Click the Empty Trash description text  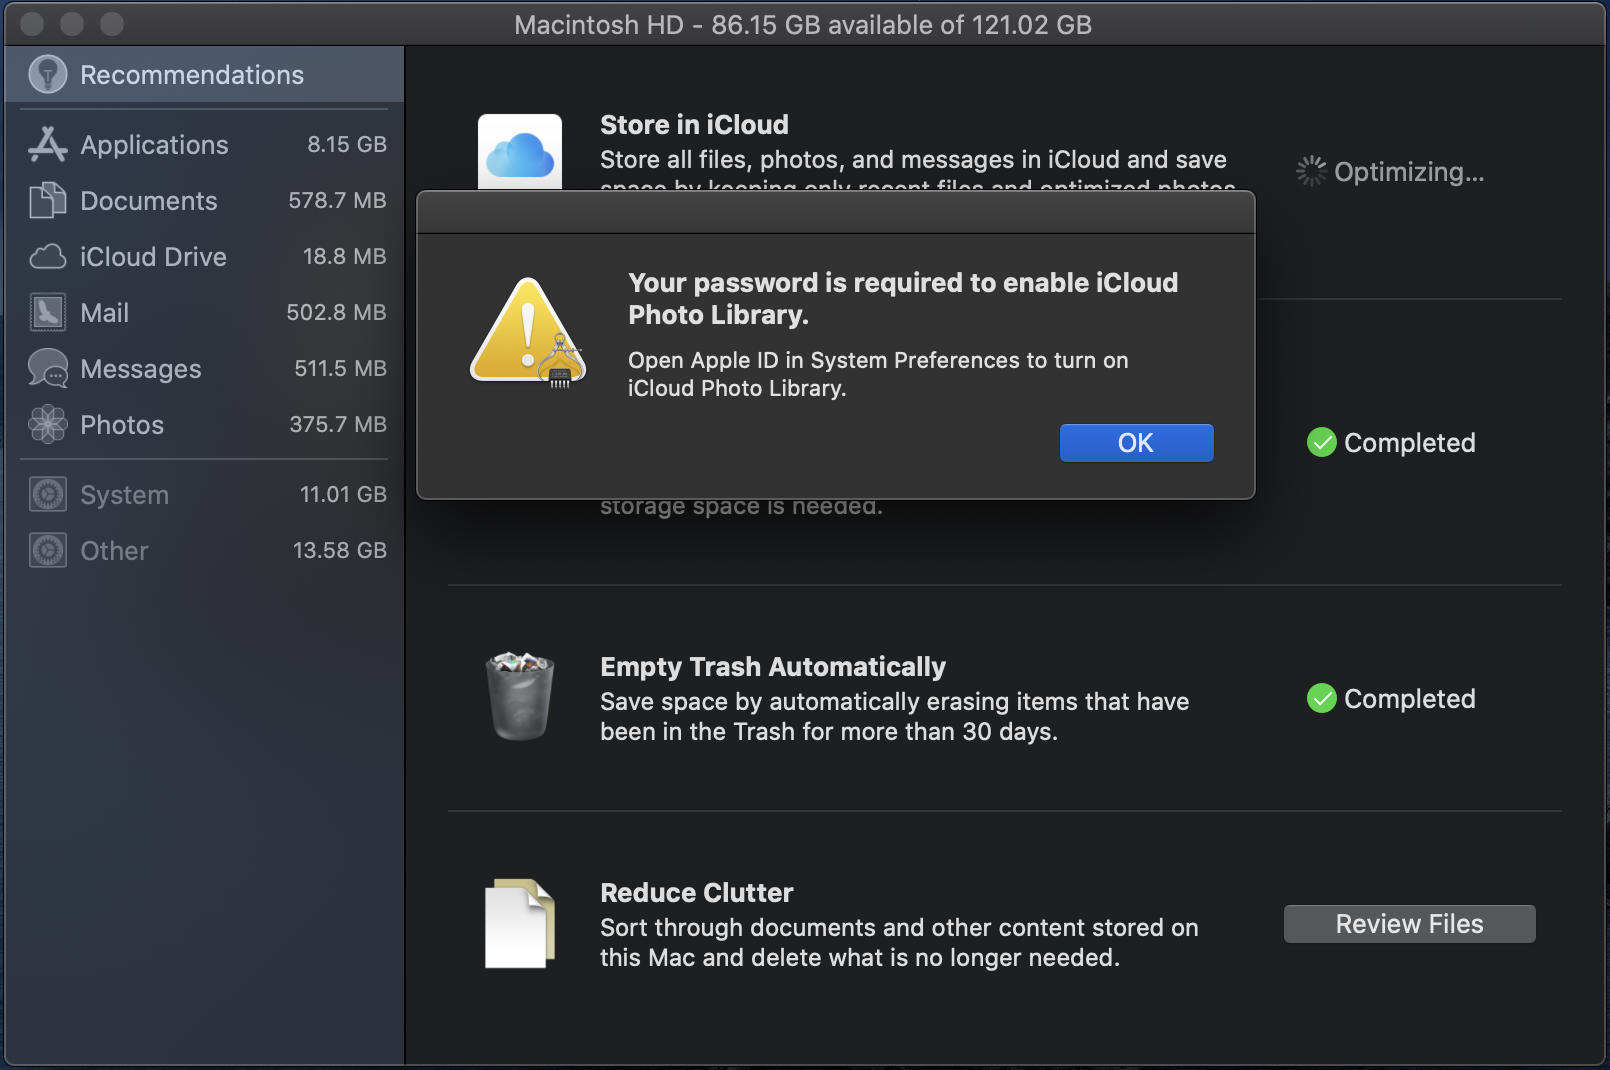(895, 717)
